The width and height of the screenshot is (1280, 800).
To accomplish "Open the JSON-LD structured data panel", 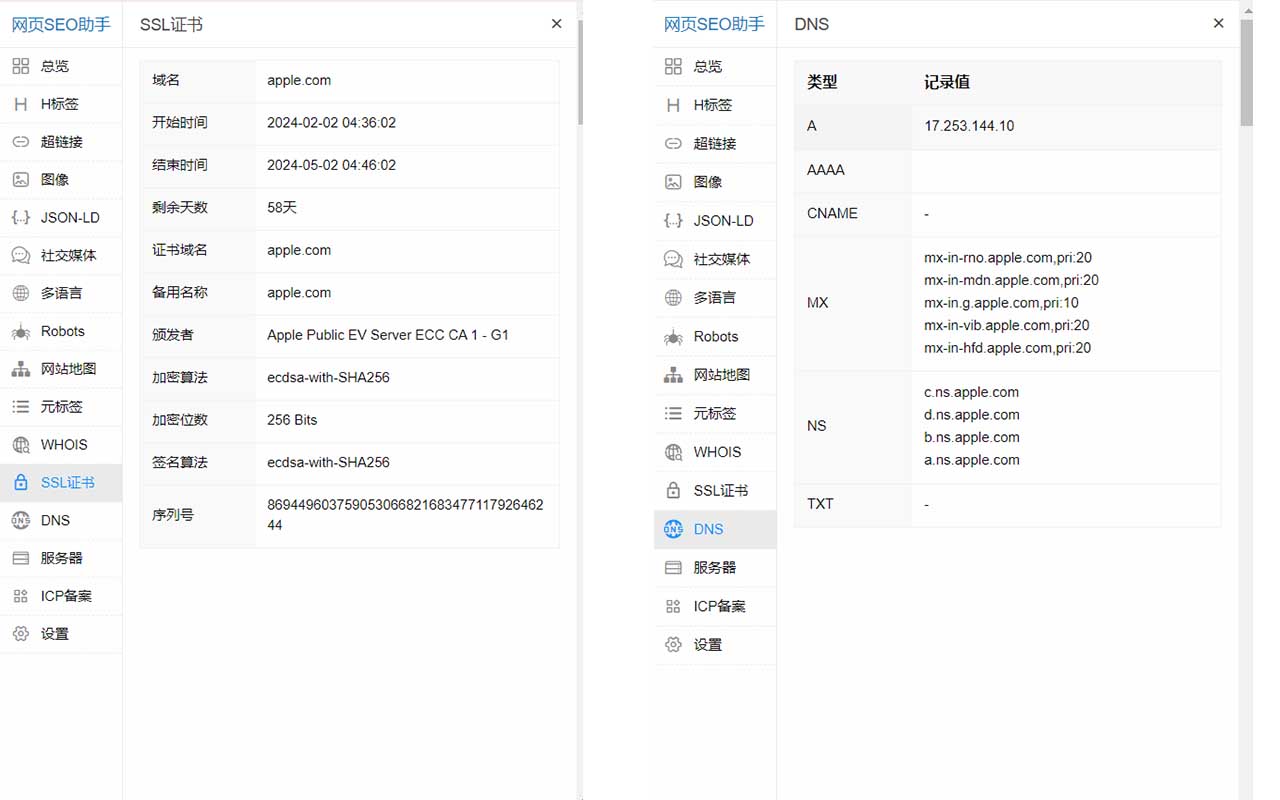I will 62,217.
